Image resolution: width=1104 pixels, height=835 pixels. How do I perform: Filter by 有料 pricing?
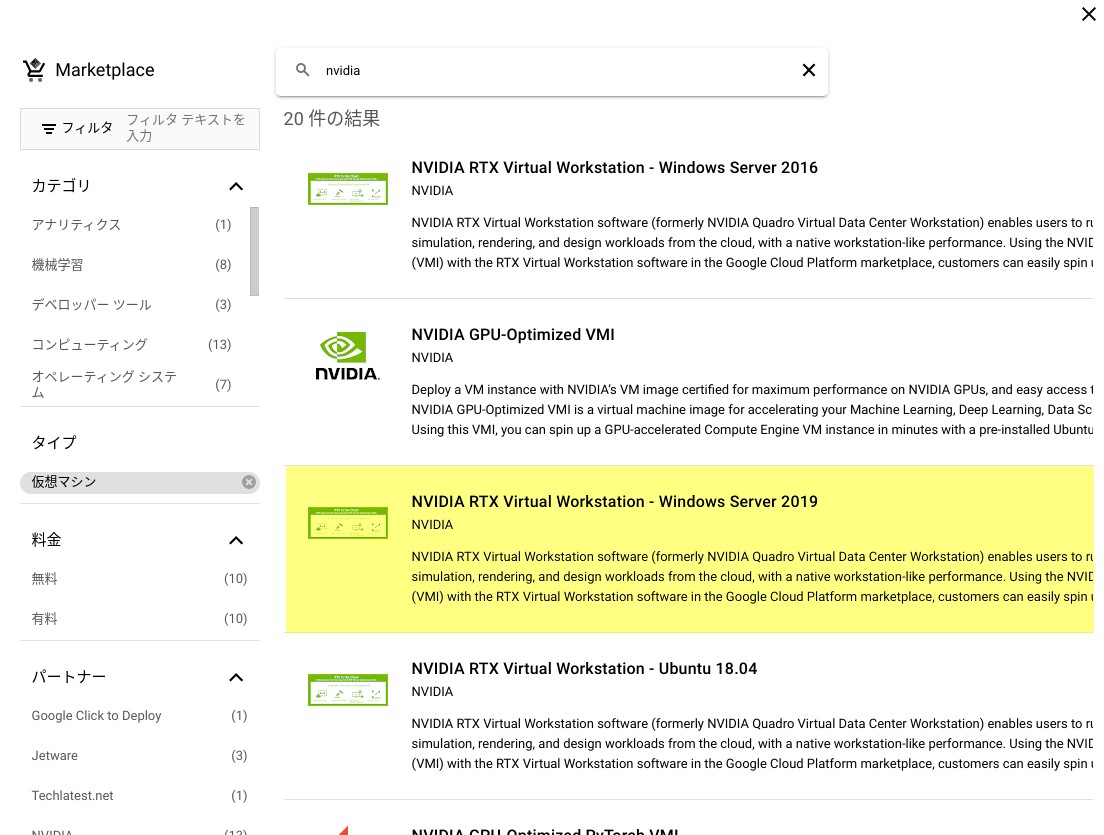[139, 619]
